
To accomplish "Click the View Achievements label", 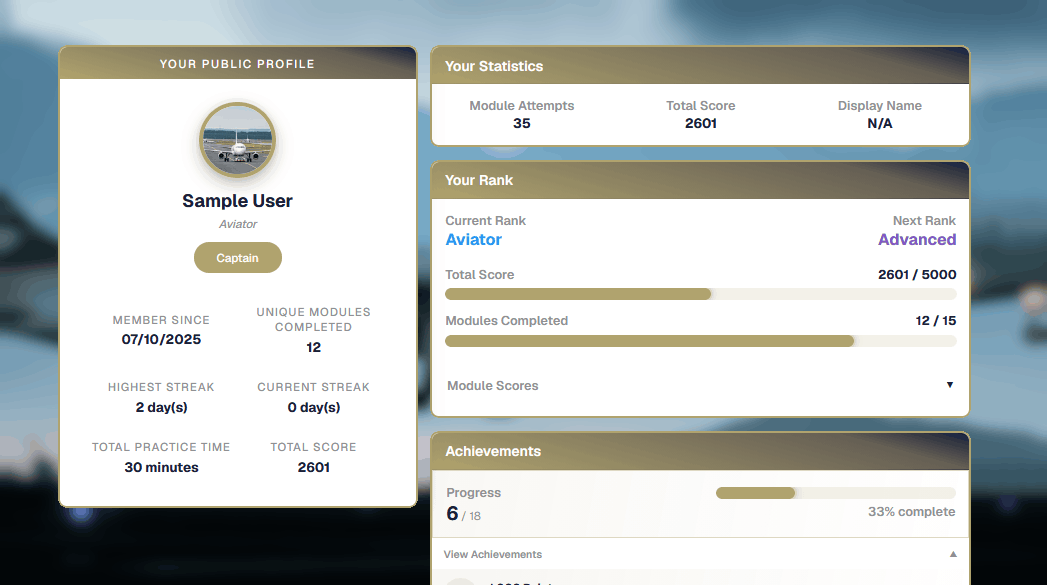I will point(493,554).
